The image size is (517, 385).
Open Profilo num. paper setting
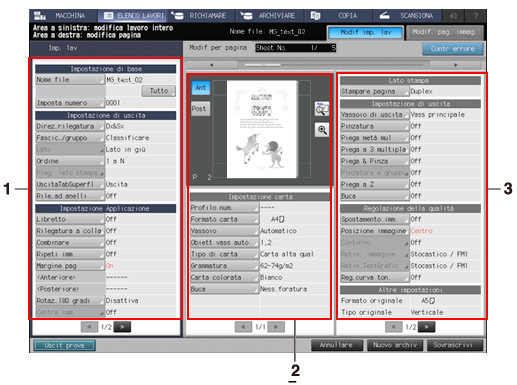(x=224, y=208)
